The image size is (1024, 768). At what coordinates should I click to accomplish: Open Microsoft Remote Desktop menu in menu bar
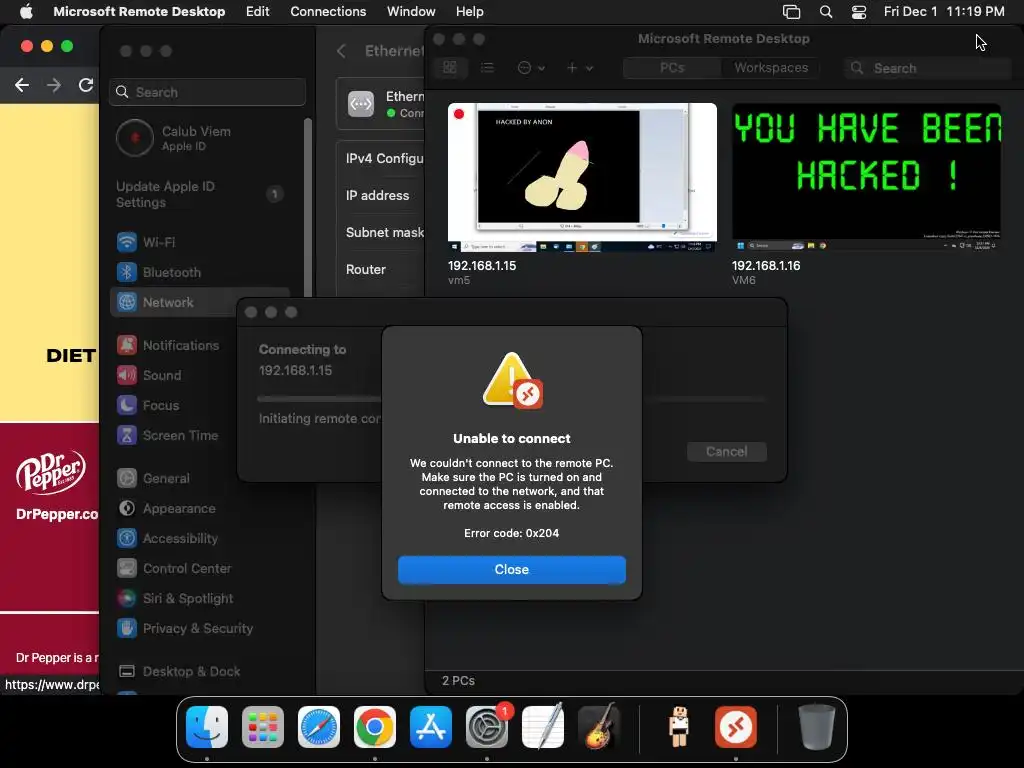(x=139, y=11)
